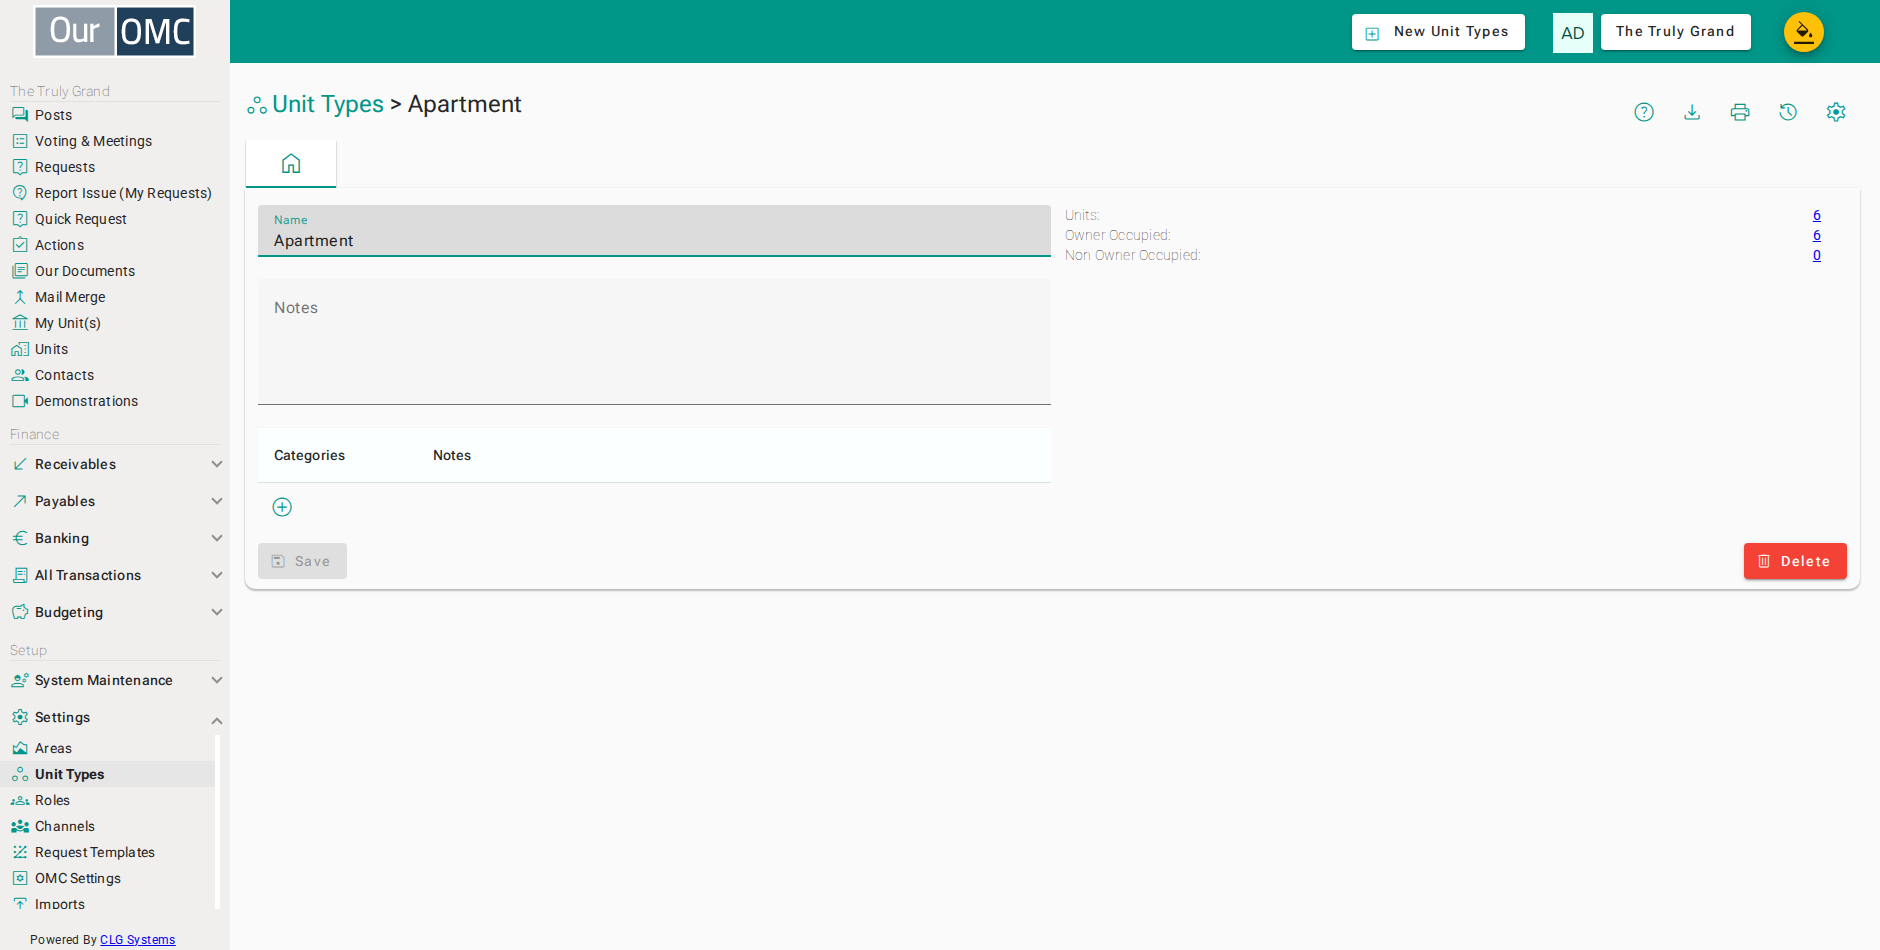Image resolution: width=1880 pixels, height=950 pixels.
Task: Click the Areas sidebar icon
Action: pyautogui.click(x=20, y=748)
